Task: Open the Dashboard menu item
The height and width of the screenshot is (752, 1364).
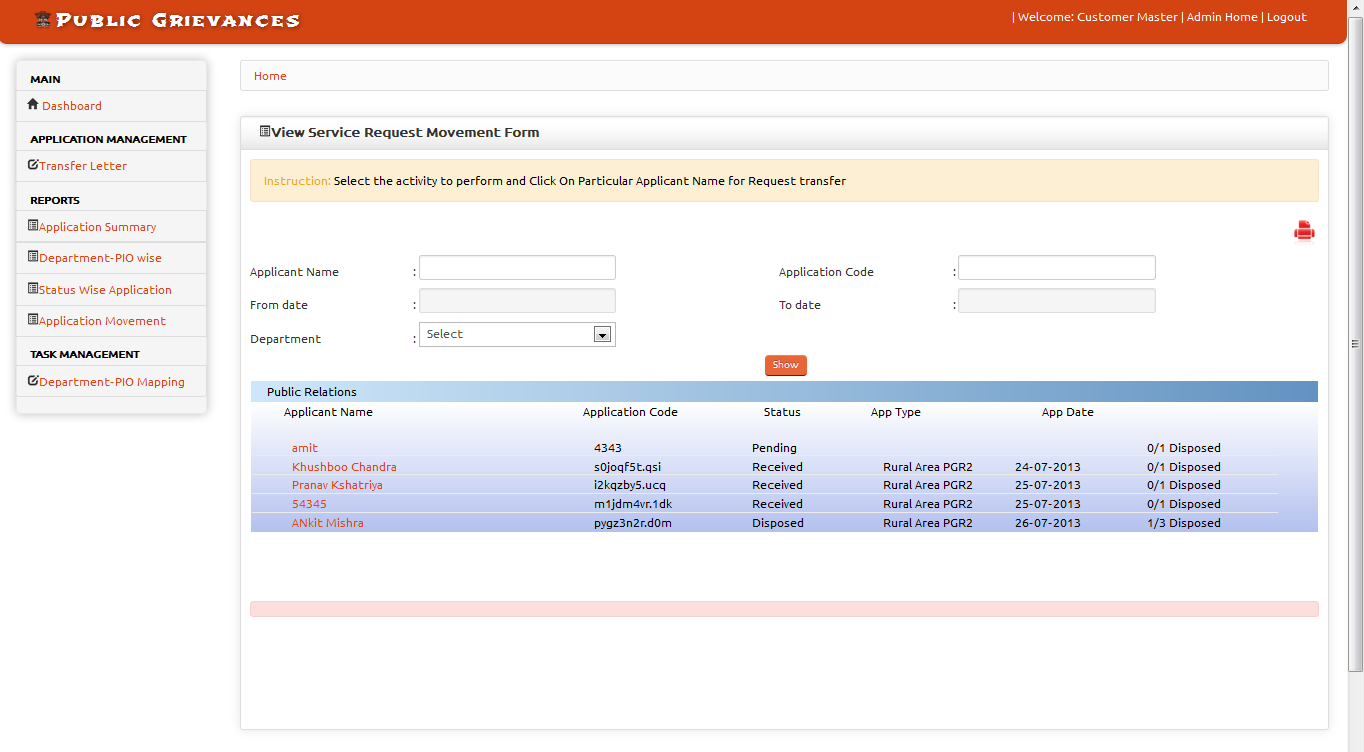Action: pos(72,106)
